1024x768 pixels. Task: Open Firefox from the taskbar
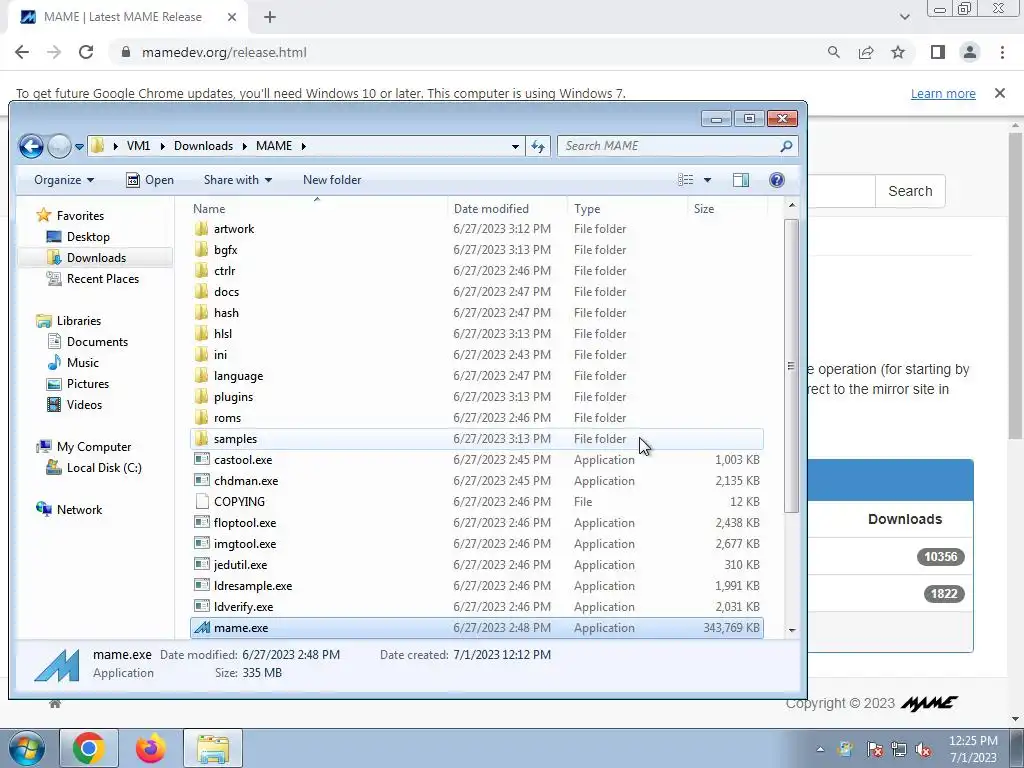coord(150,748)
